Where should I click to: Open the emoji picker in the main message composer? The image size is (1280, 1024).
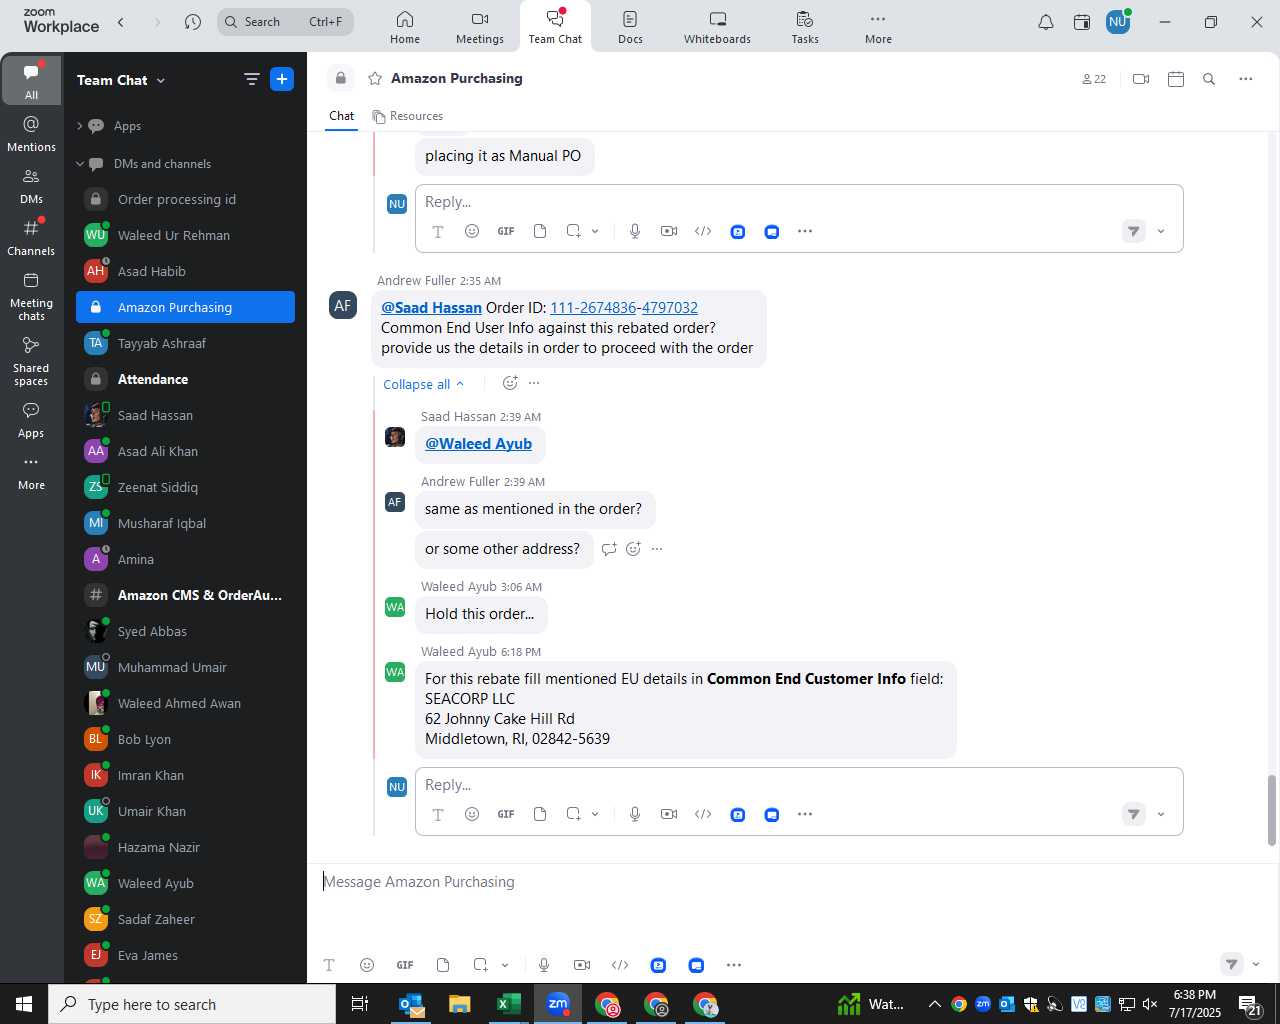click(367, 965)
